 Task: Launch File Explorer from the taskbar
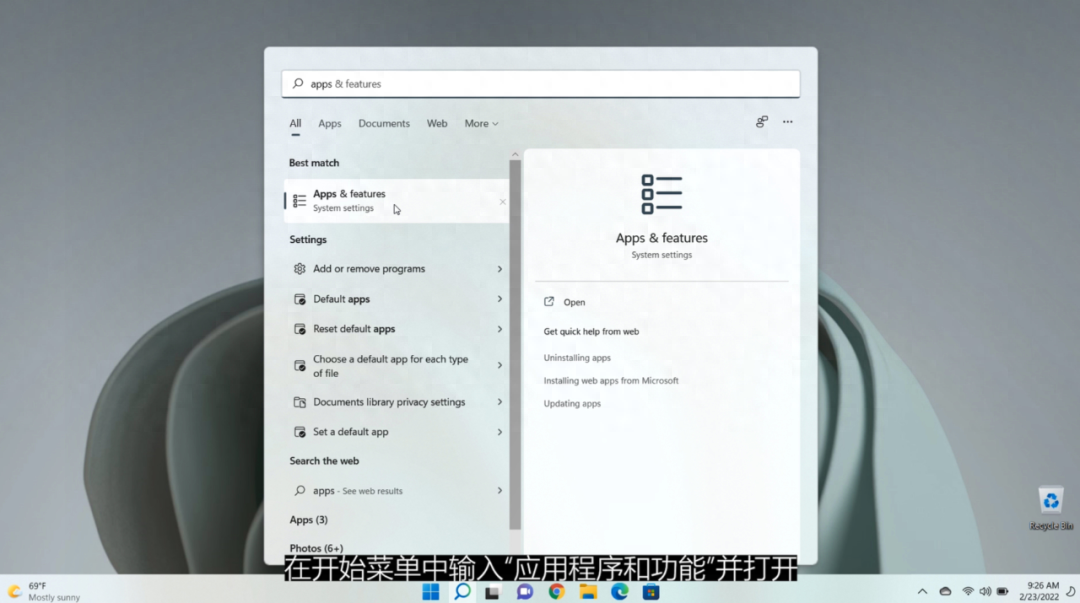pos(588,592)
